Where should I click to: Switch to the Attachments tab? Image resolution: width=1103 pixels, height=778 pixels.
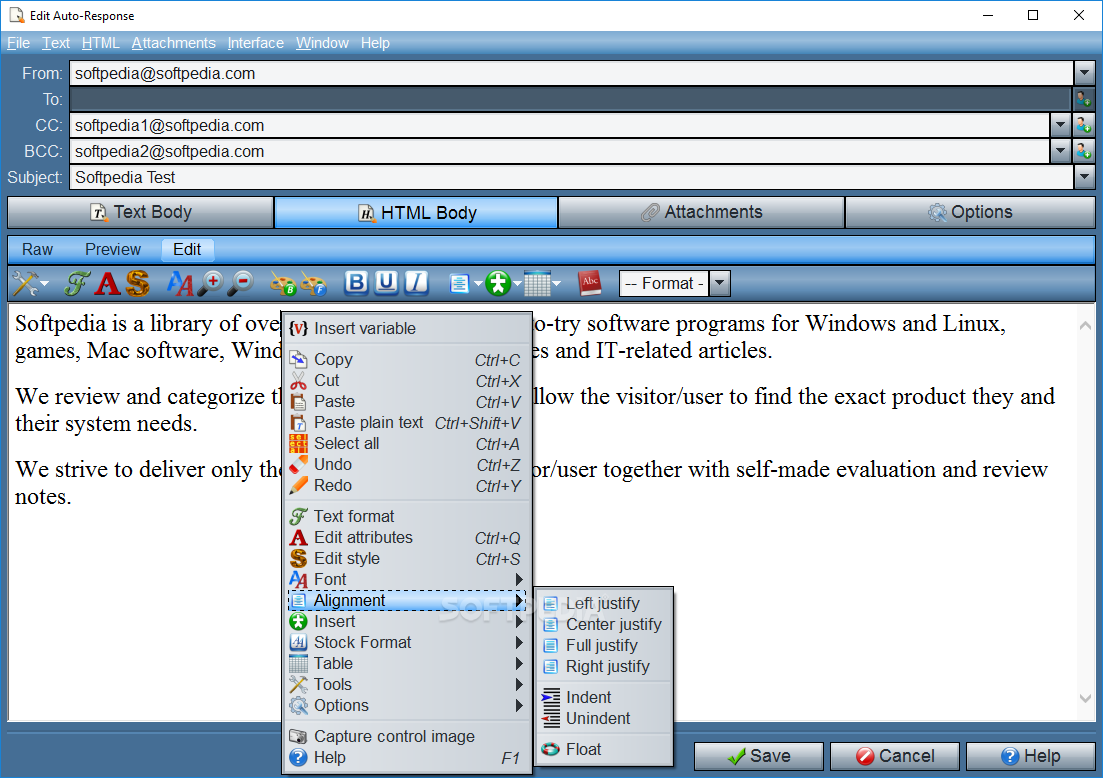point(701,212)
